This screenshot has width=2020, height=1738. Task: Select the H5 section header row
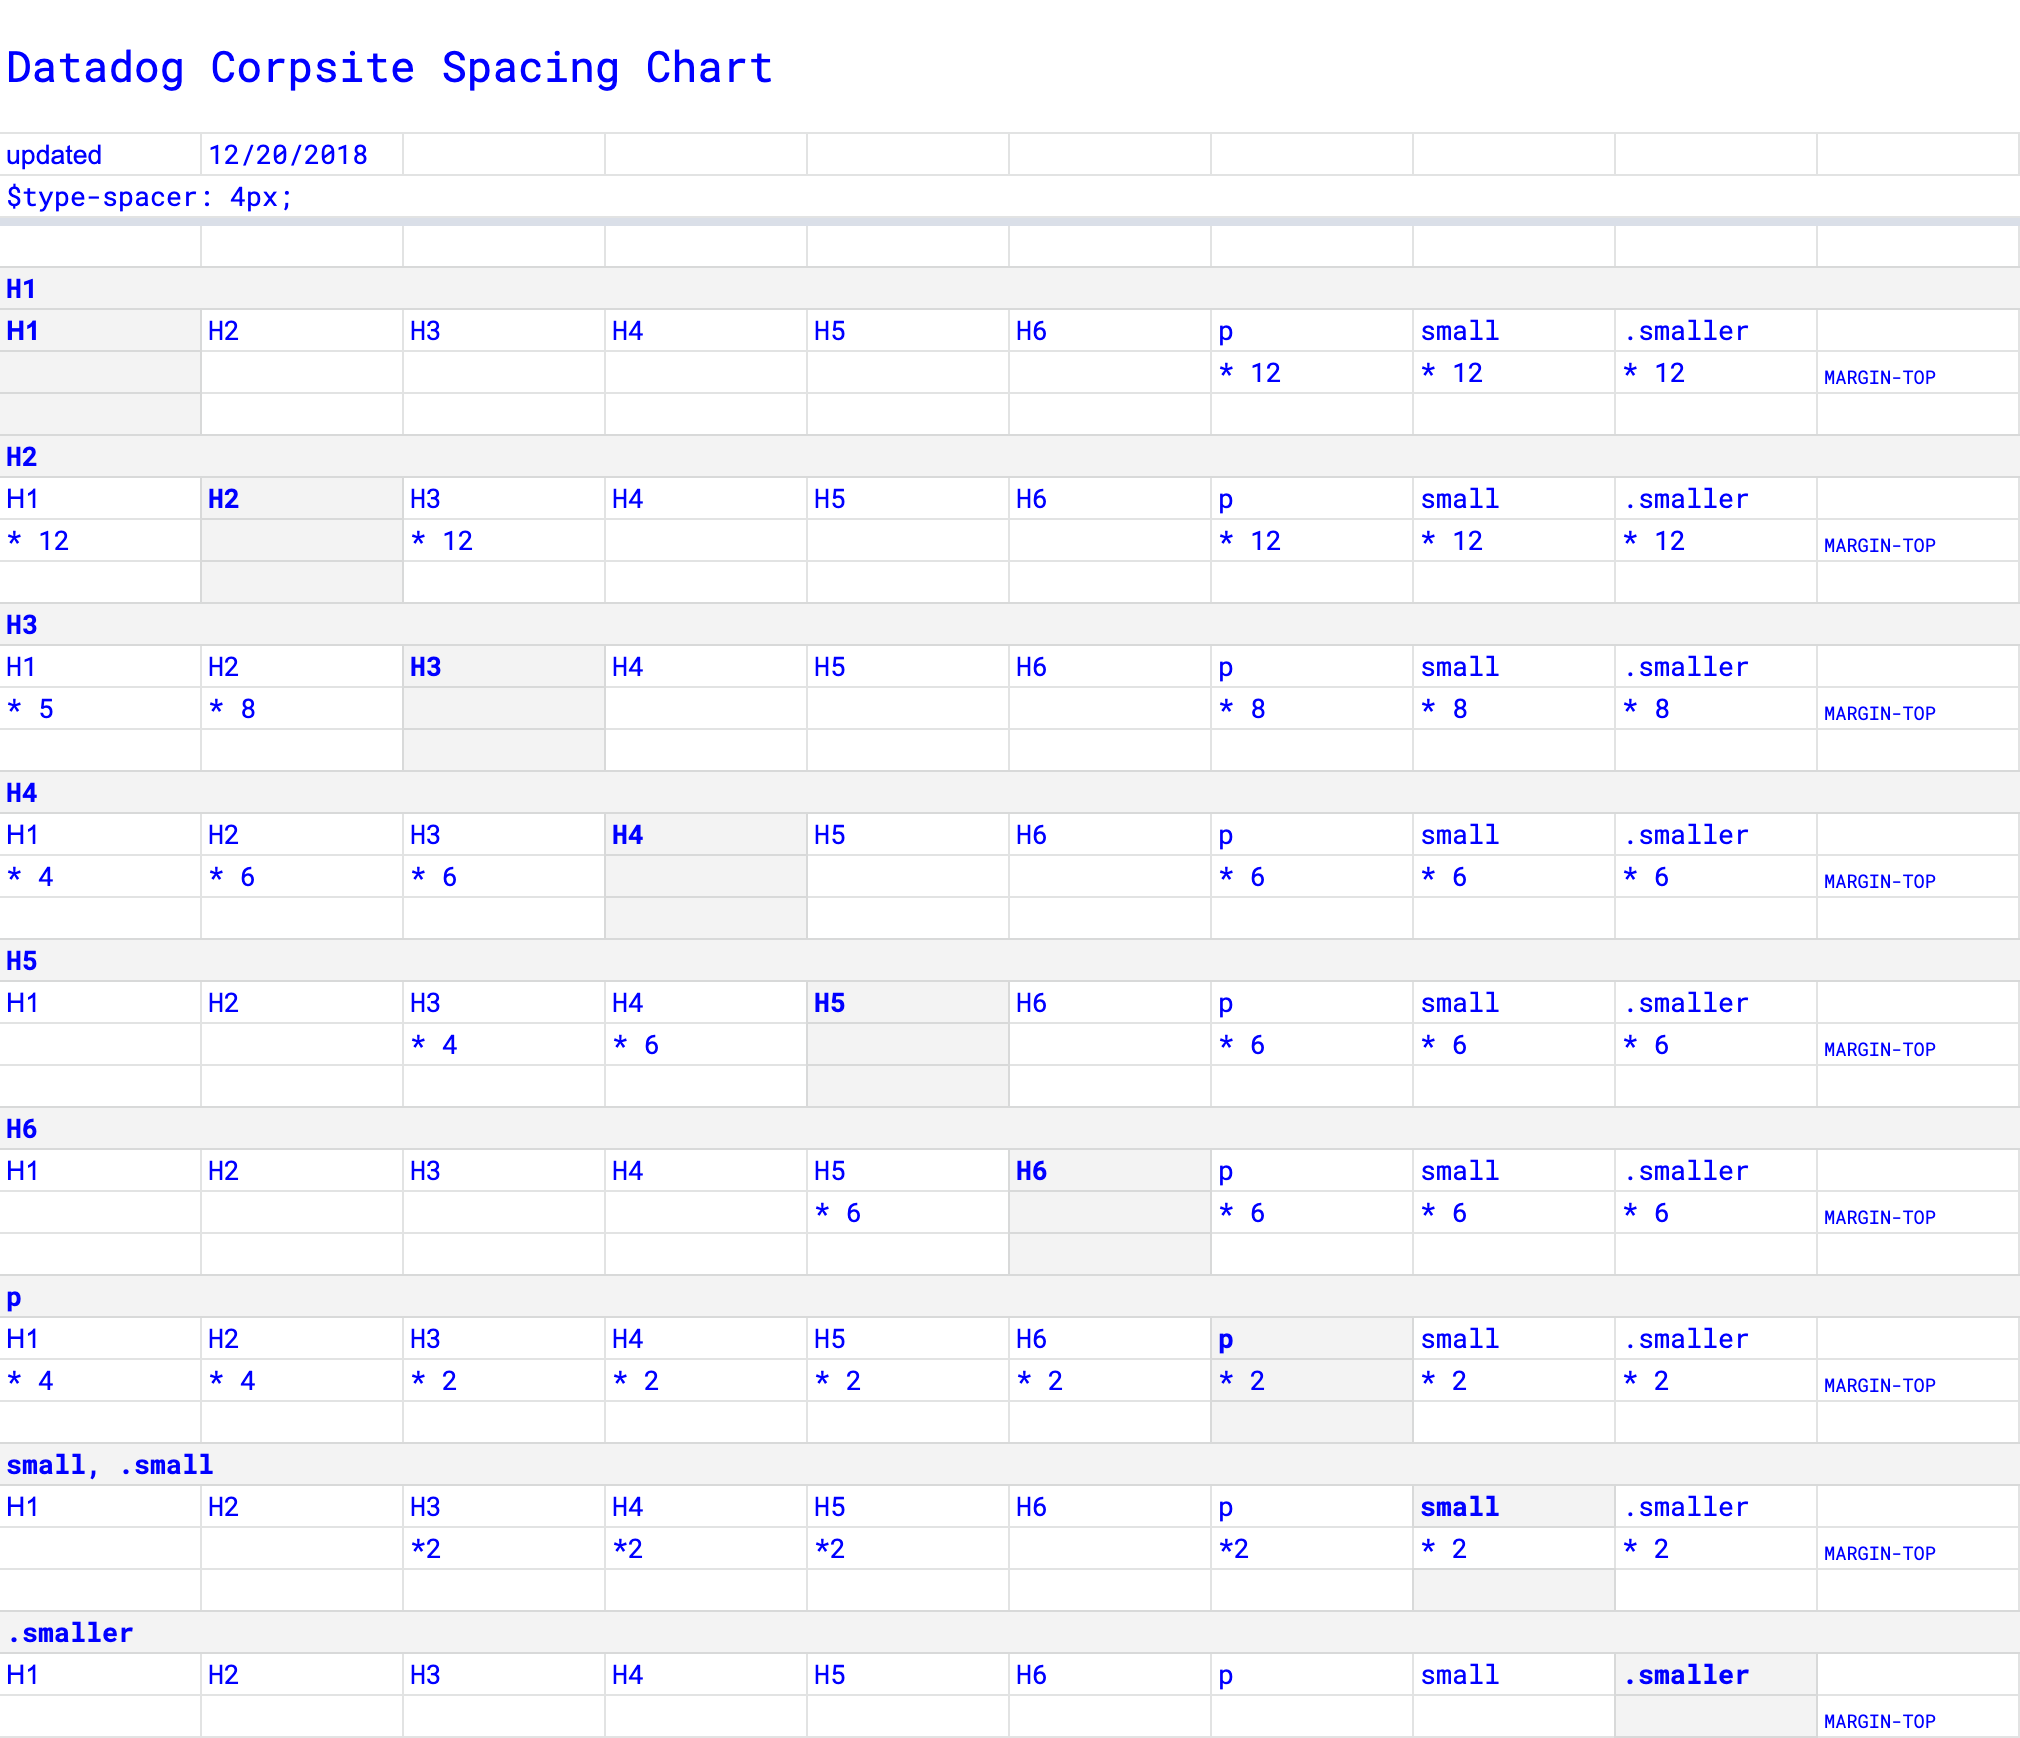pyautogui.click(x=1010, y=961)
